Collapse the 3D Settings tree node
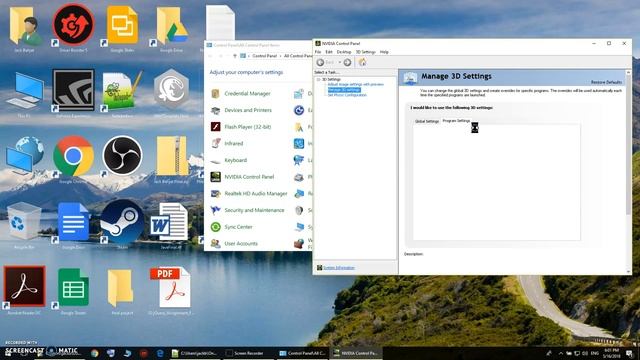 click(x=318, y=79)
